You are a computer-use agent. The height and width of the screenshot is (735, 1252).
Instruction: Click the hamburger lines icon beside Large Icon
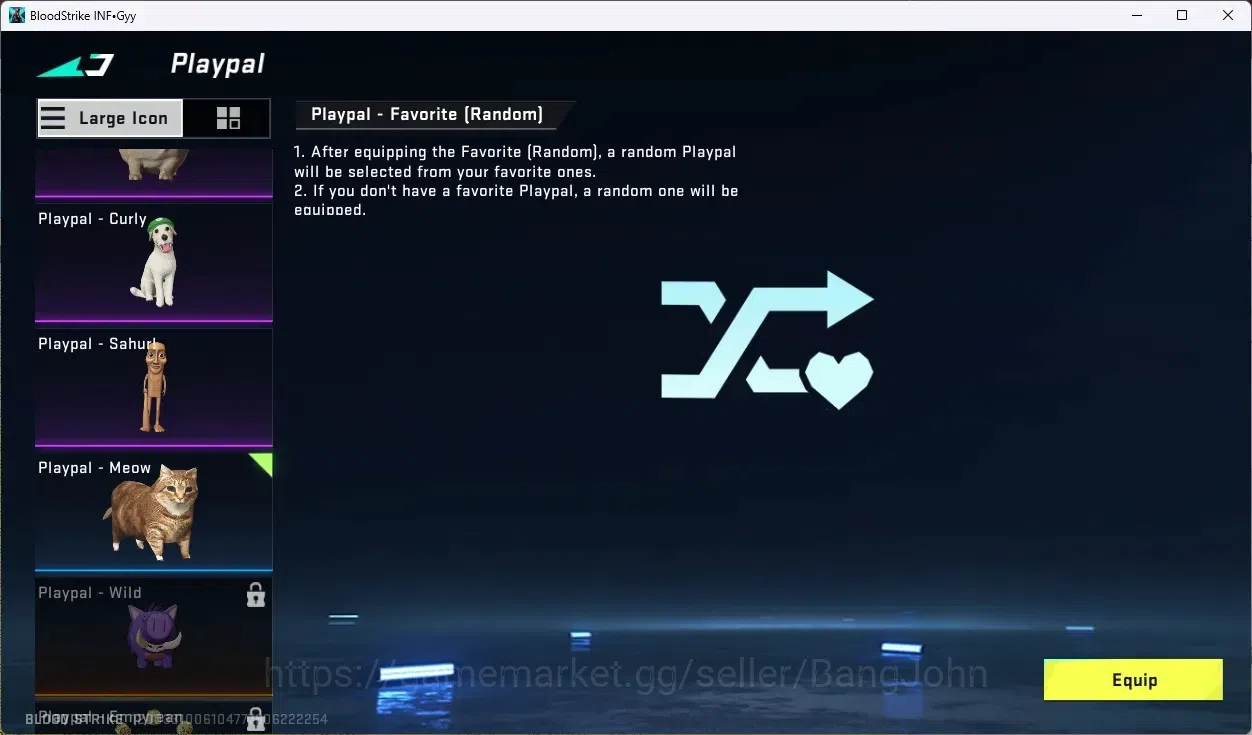click(x=53, y=118)
